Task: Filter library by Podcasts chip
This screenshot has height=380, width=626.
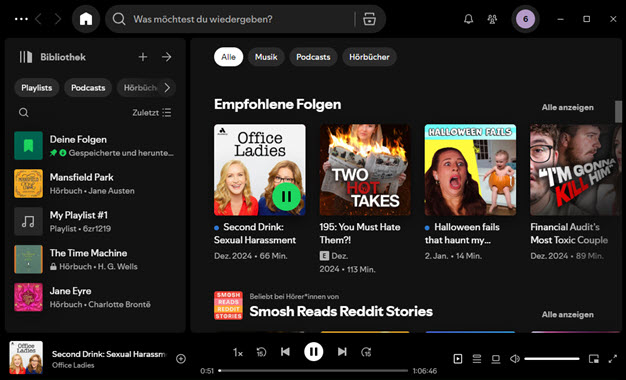Action: coord(88,88)
